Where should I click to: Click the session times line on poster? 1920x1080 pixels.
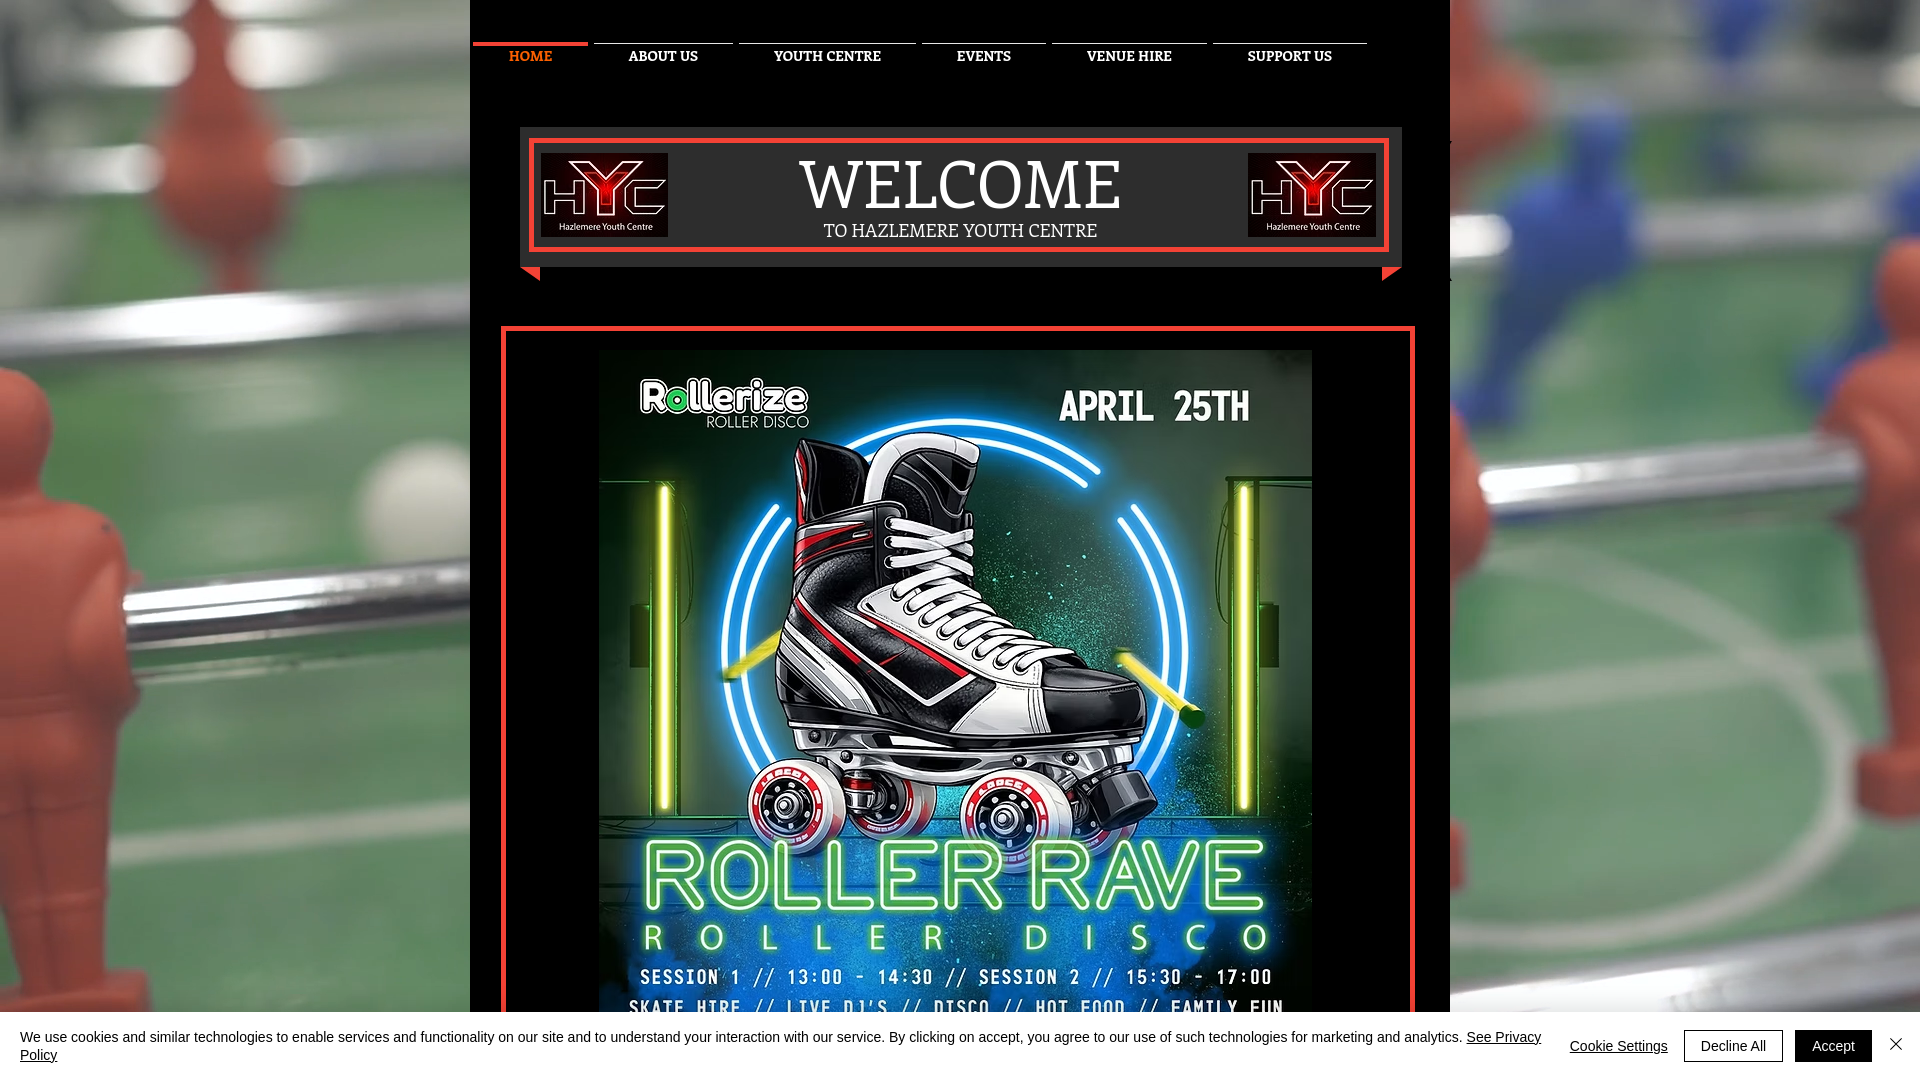pos(955,977)
